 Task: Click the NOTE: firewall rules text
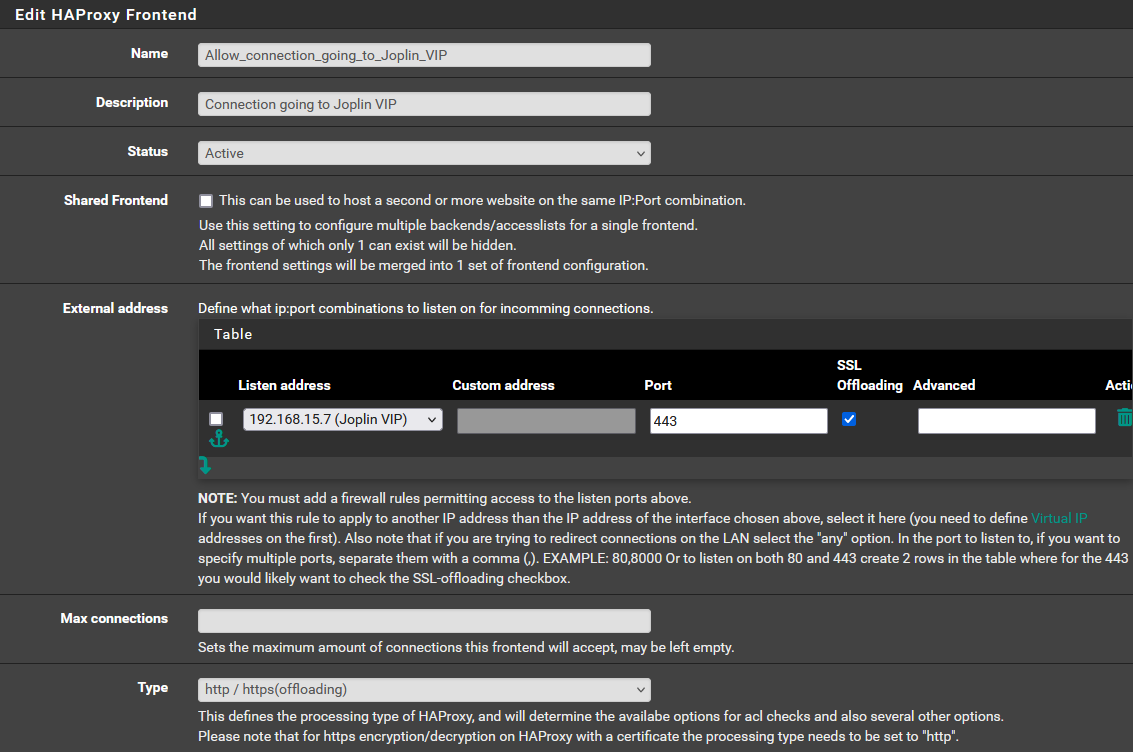[444, 498]
